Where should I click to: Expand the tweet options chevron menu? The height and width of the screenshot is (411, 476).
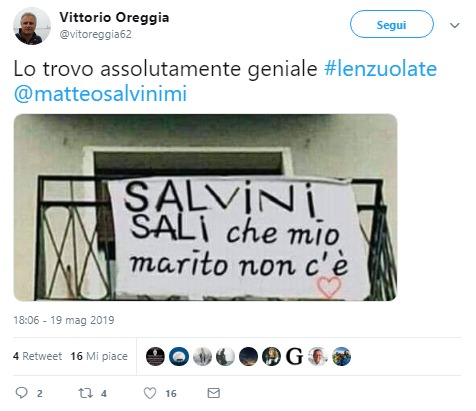click(x=455, y=25)
